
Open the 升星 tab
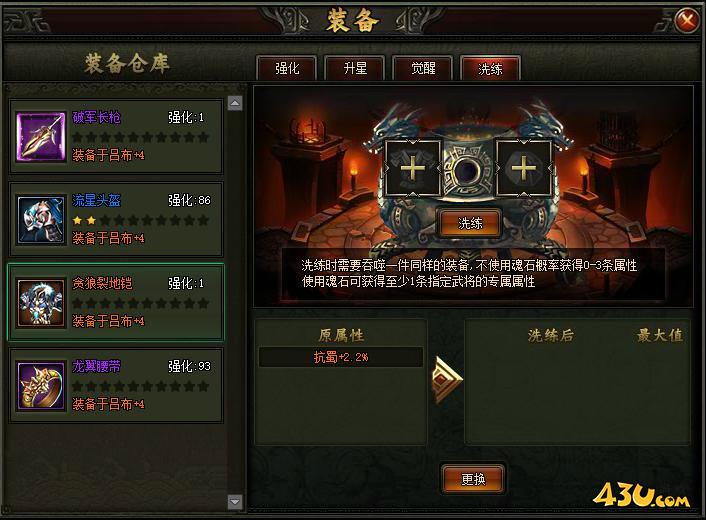(355, 68)
